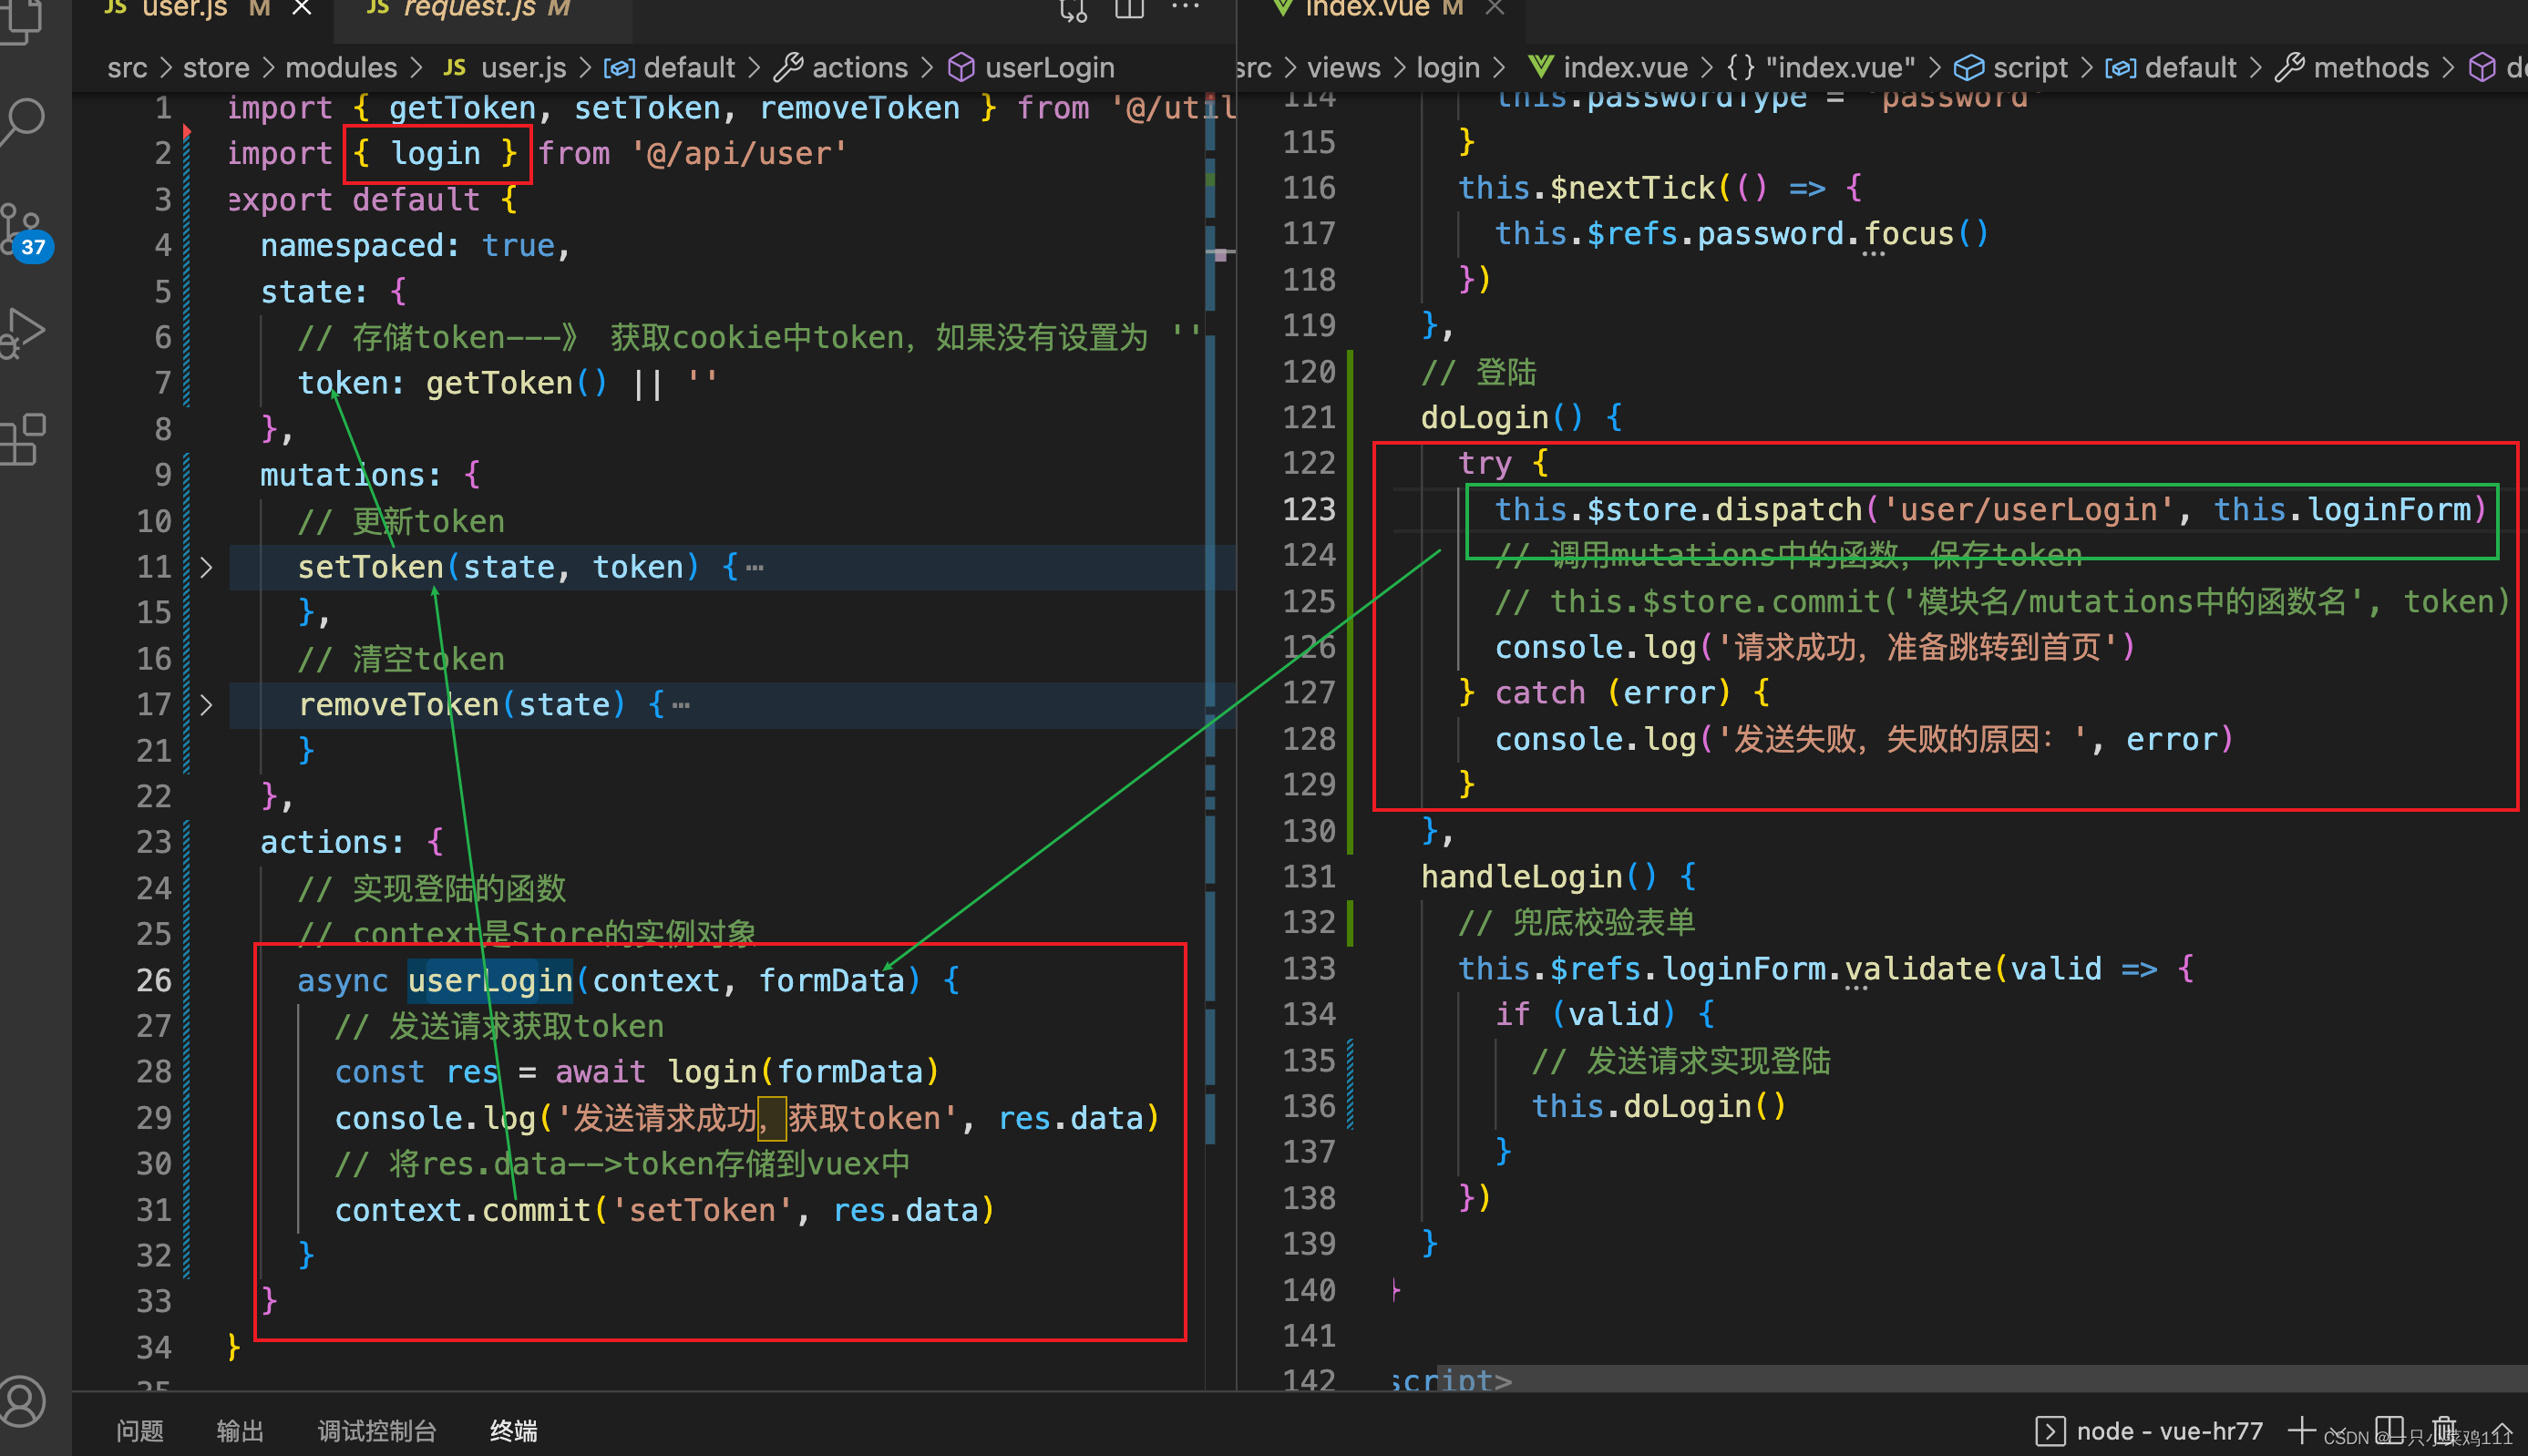
Task: Click right editor's horizontal scrollbar at bottom
Action: point(1980,1378)
